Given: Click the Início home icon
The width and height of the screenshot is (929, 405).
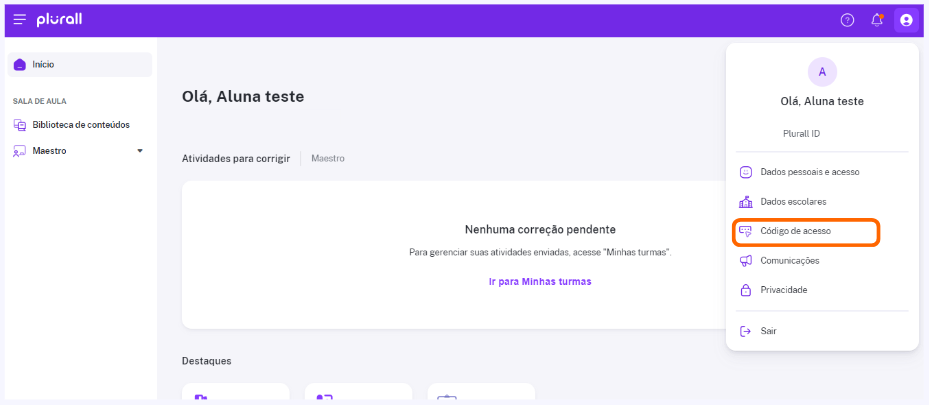Looking at the screenshot, I should coord(20,65).
